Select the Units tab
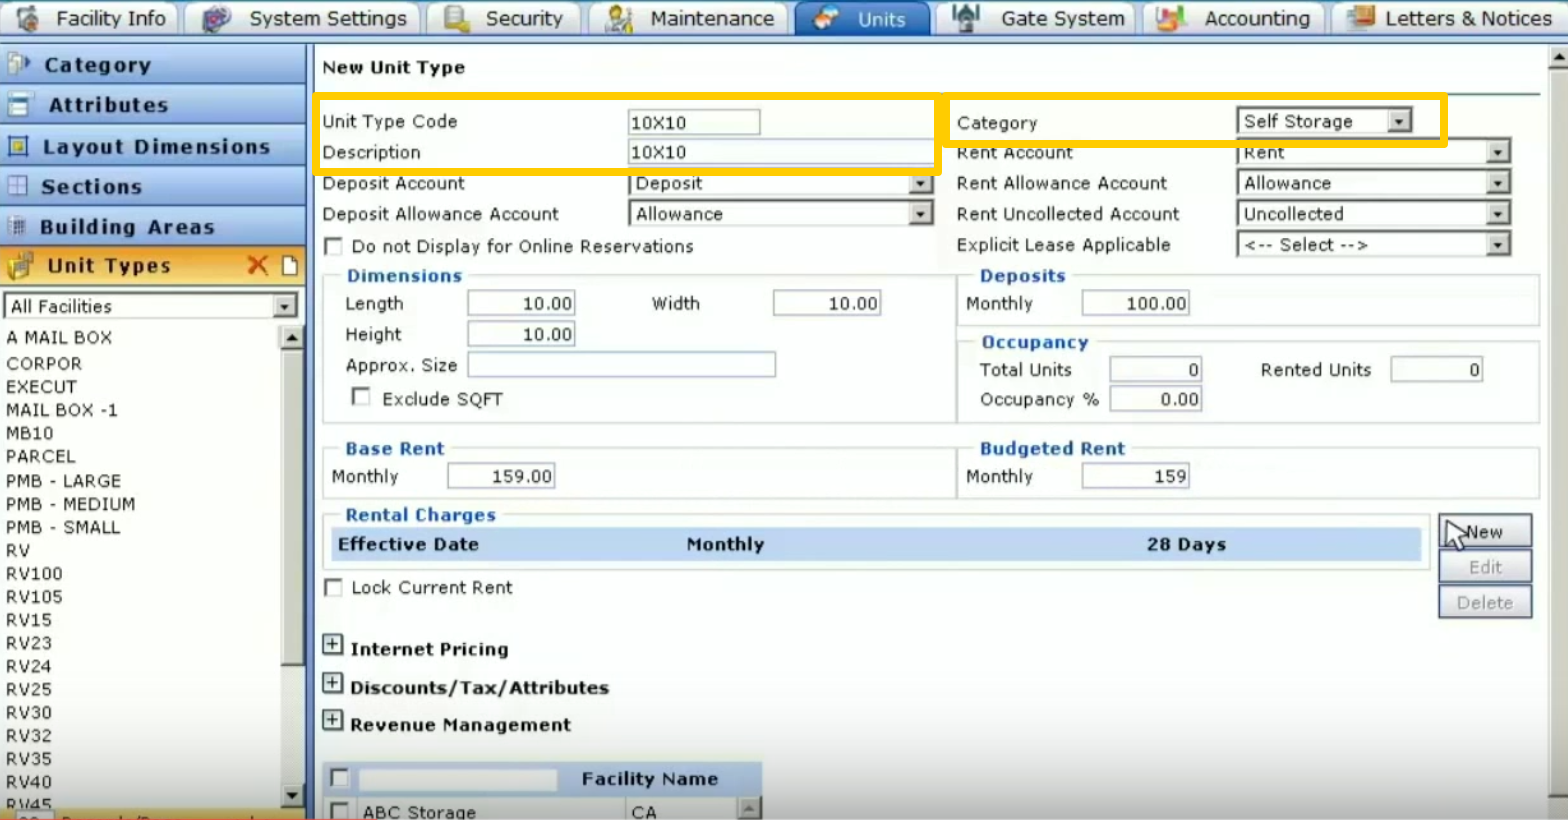 tap(862, 18)
